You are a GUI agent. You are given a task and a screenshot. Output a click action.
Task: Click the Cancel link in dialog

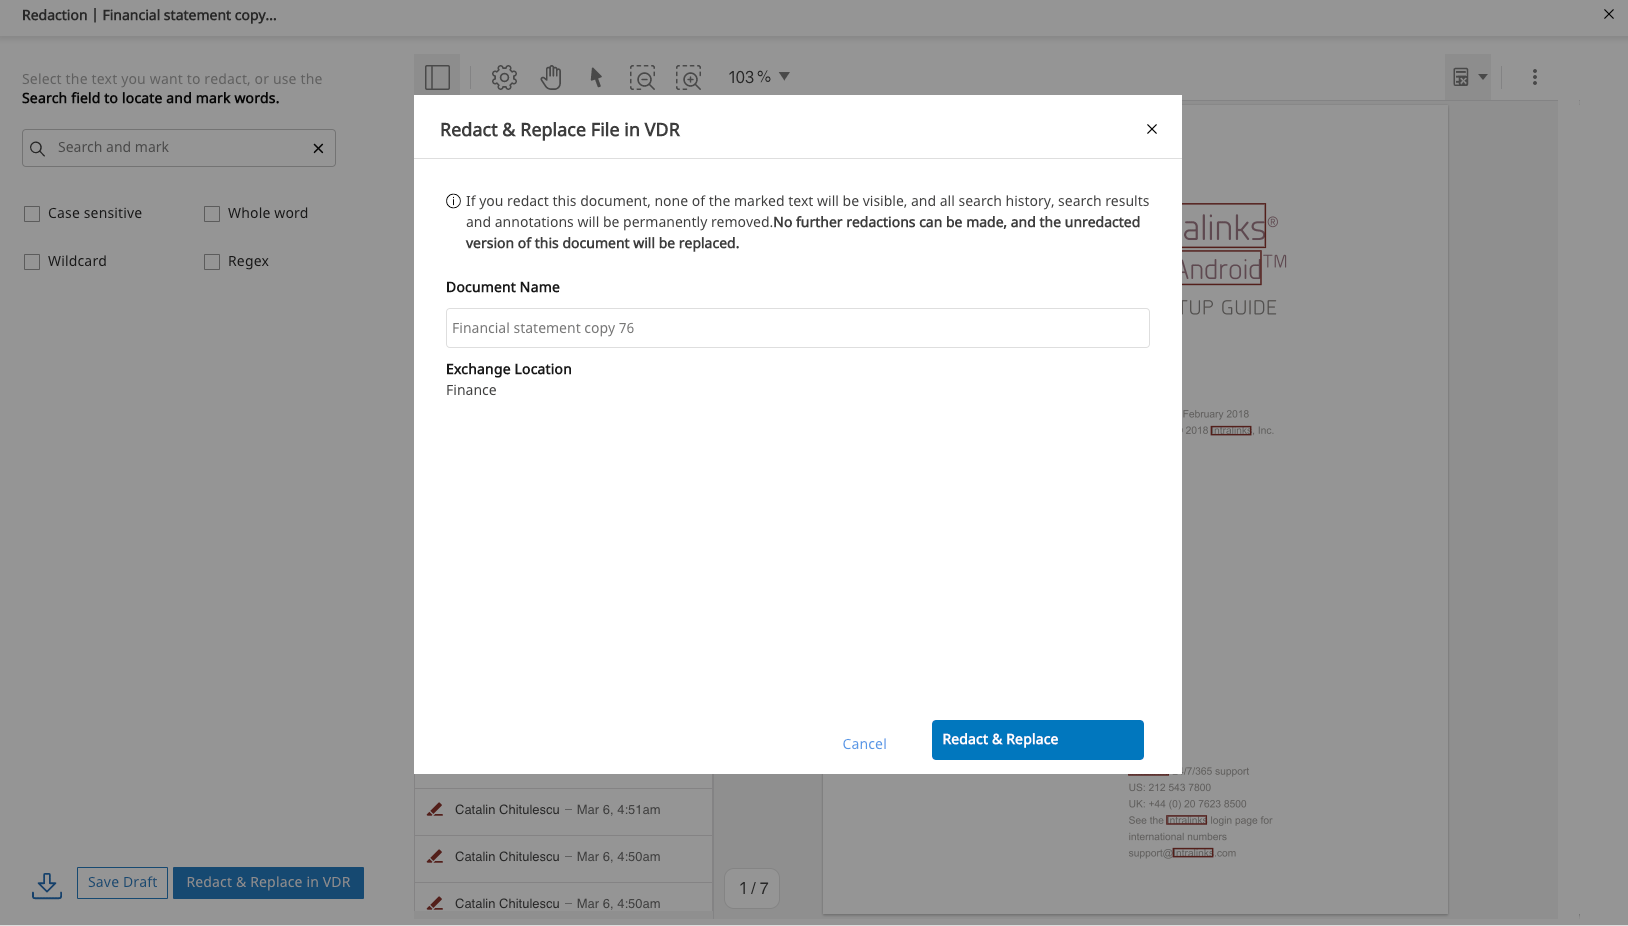pos(864,744)
